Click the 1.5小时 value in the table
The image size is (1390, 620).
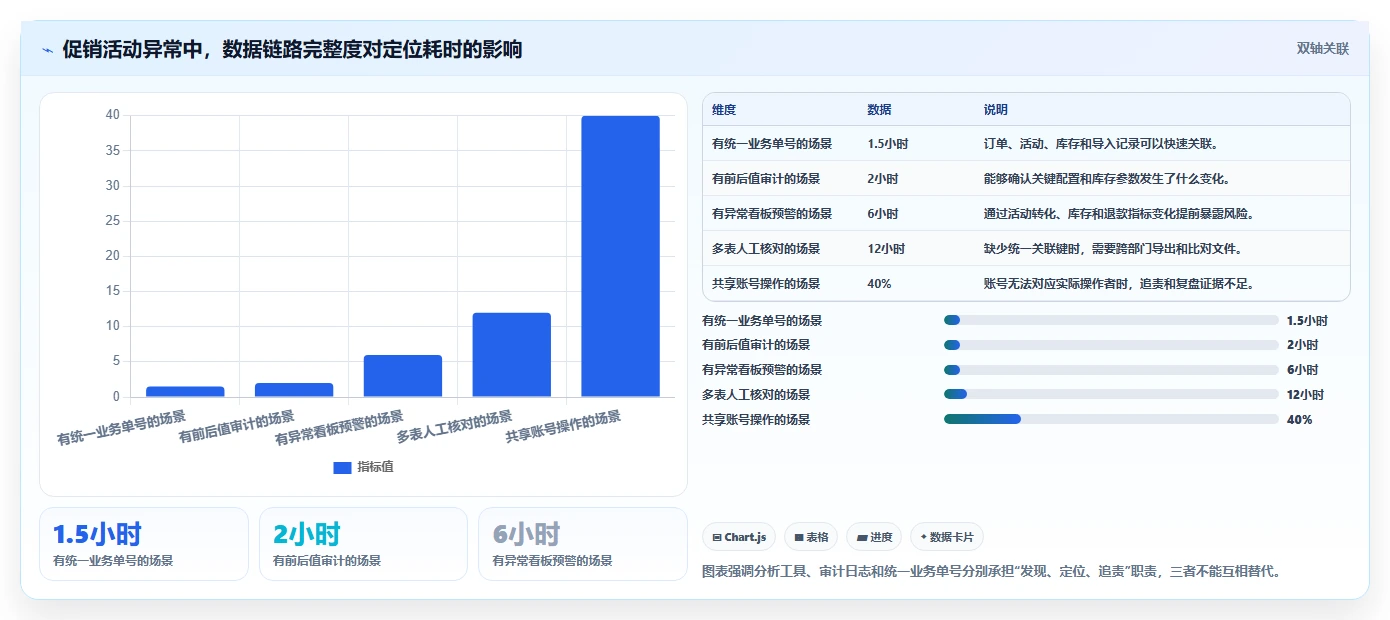click(888, 144)
